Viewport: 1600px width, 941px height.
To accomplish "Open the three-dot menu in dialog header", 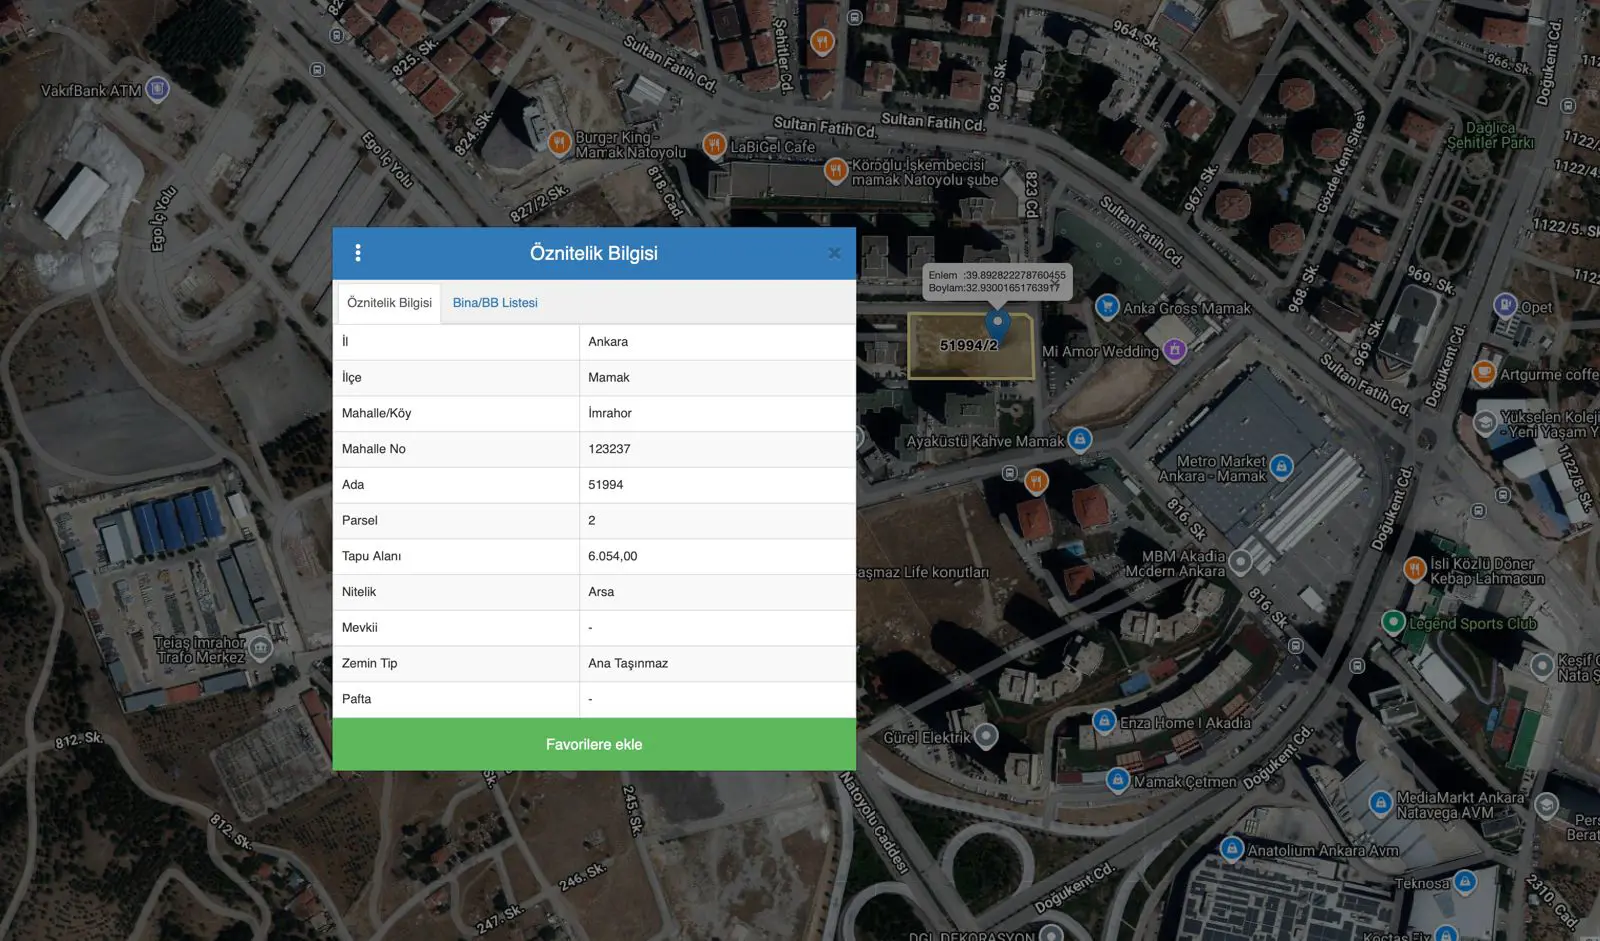I will pyautogui.click(x=358, y=253).
